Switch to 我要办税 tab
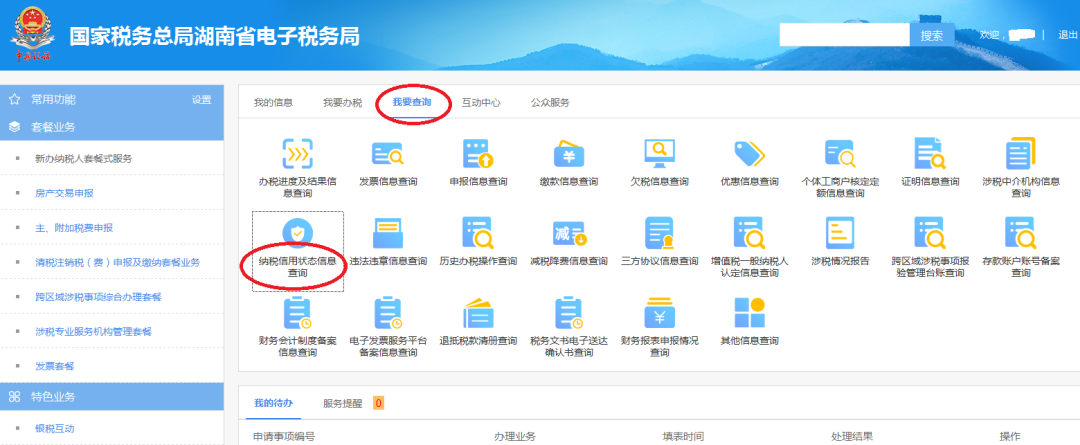1080x445 pixels. (342, 103)
